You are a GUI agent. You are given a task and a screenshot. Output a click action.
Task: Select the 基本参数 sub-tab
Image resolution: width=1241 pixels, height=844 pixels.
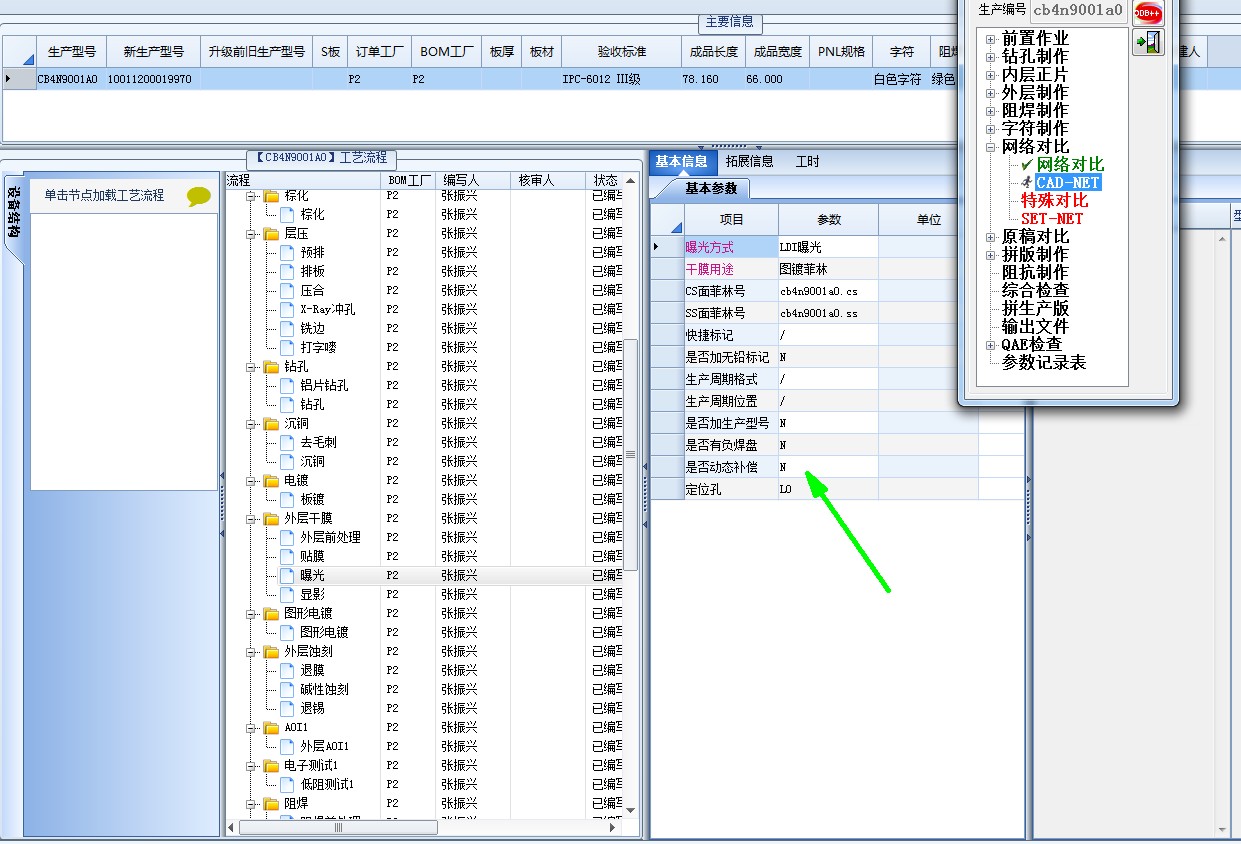click(x=712, y=188)
